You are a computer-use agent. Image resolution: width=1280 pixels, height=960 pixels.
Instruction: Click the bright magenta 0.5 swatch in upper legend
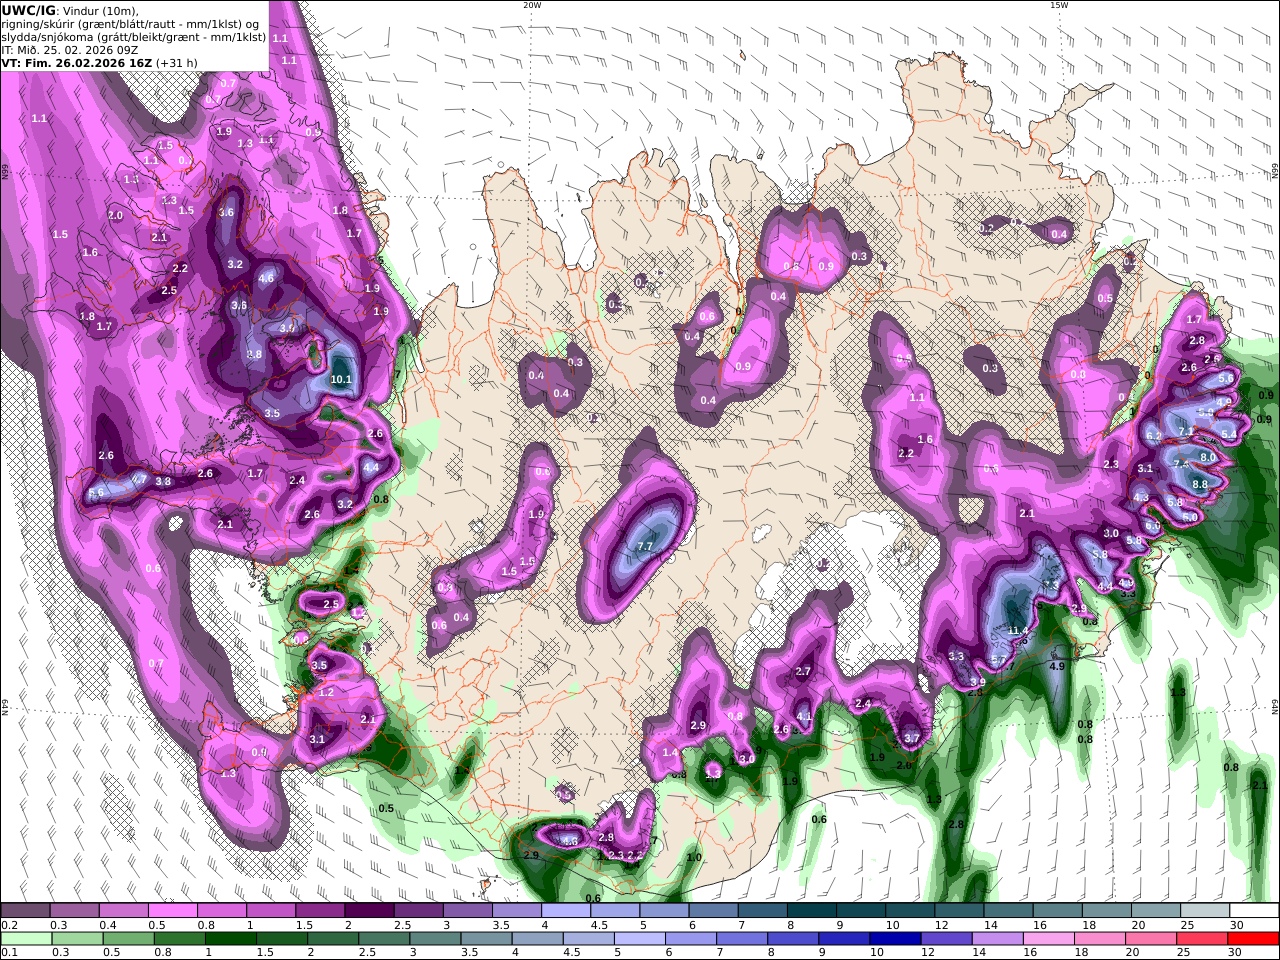click(x=172, y=911)
